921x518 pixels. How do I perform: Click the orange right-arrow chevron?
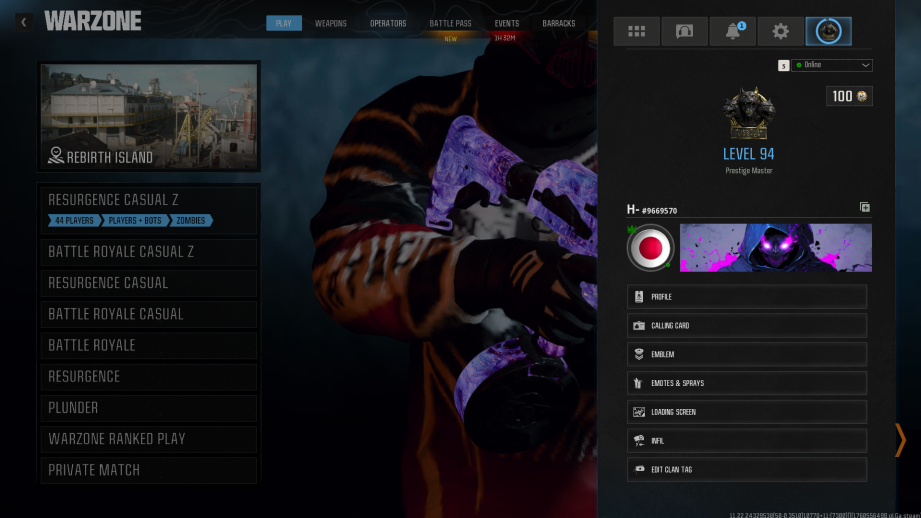click(x=900, y=439)
